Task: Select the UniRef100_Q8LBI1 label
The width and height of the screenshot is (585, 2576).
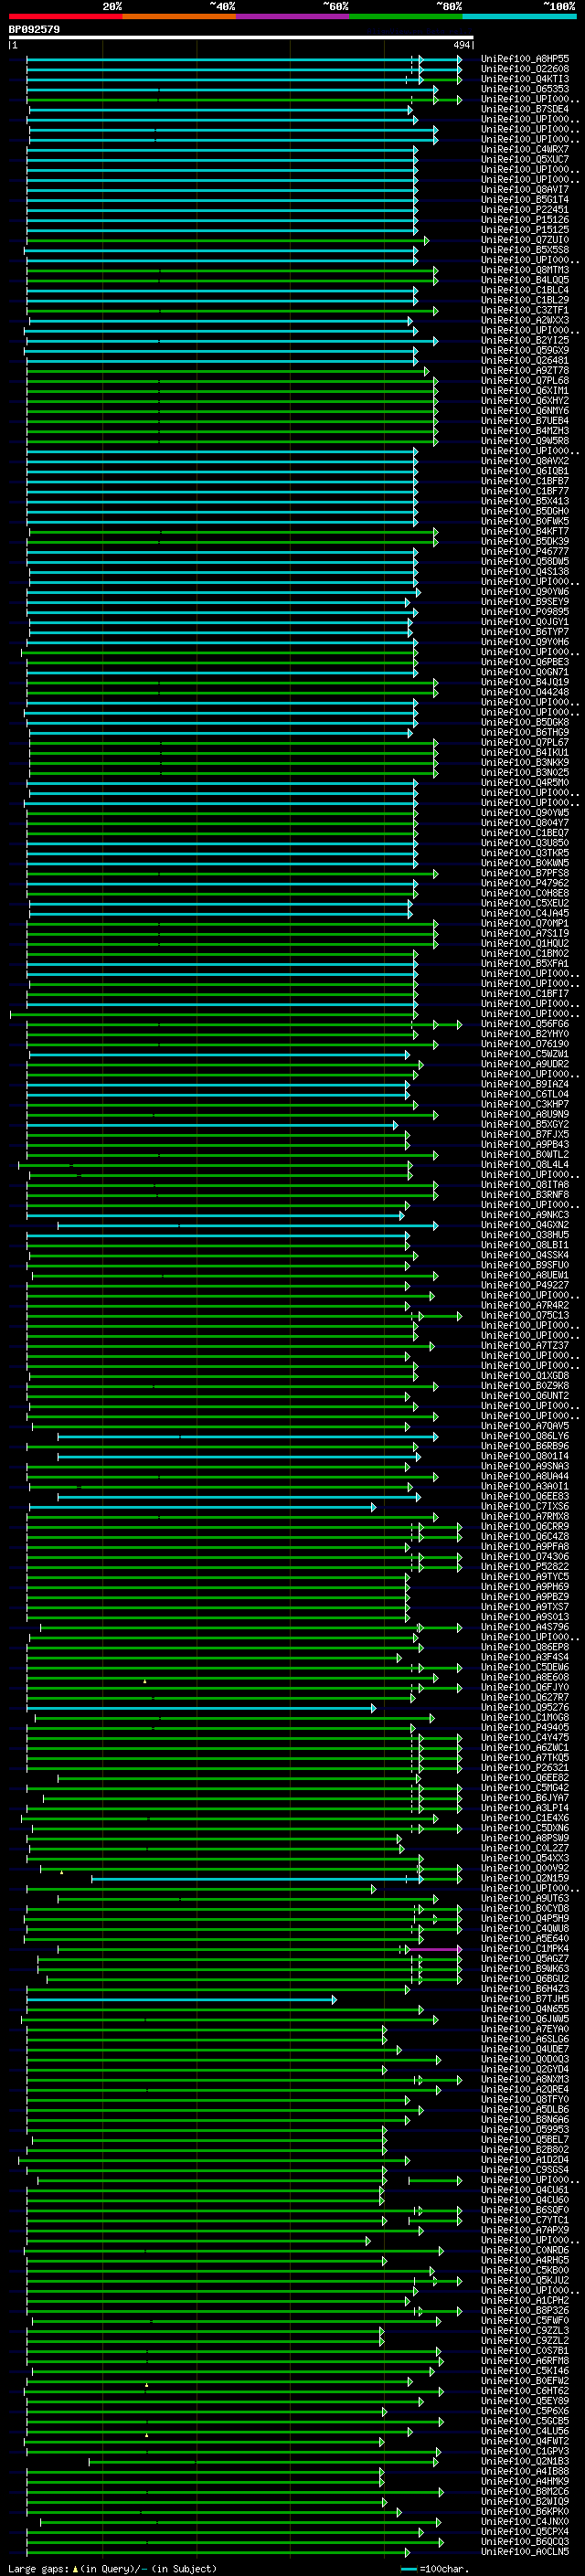Action: pos(525,1245)
